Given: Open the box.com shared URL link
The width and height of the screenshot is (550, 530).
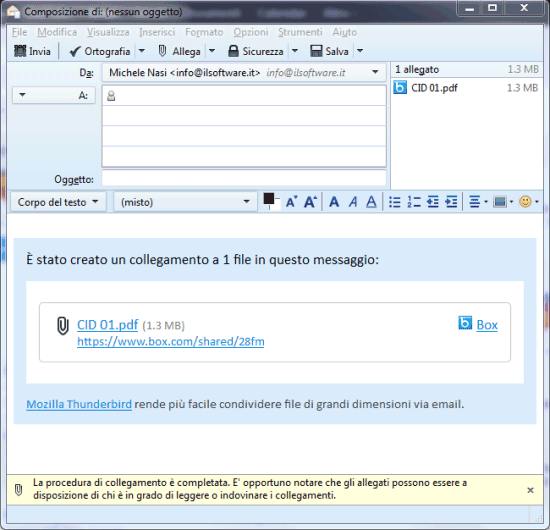Looking at the screenshot, I should tap(171, 341).
